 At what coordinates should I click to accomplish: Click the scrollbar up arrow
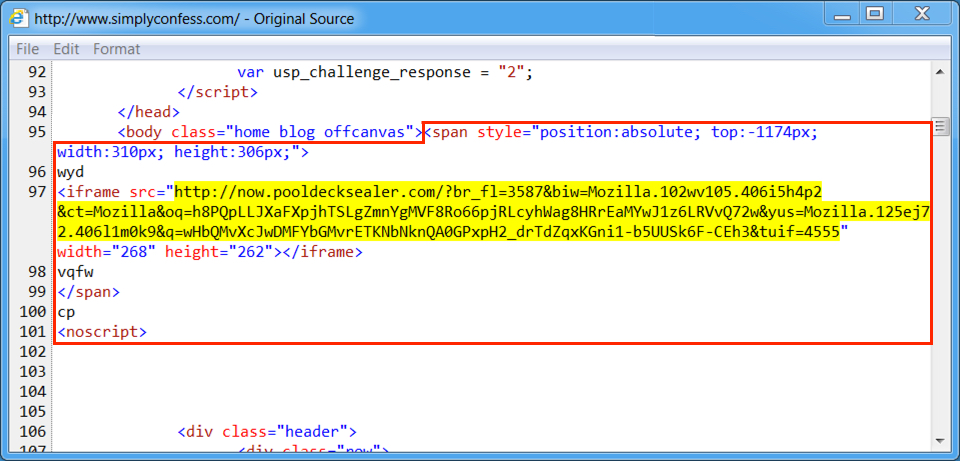click(x=940, y=73)
